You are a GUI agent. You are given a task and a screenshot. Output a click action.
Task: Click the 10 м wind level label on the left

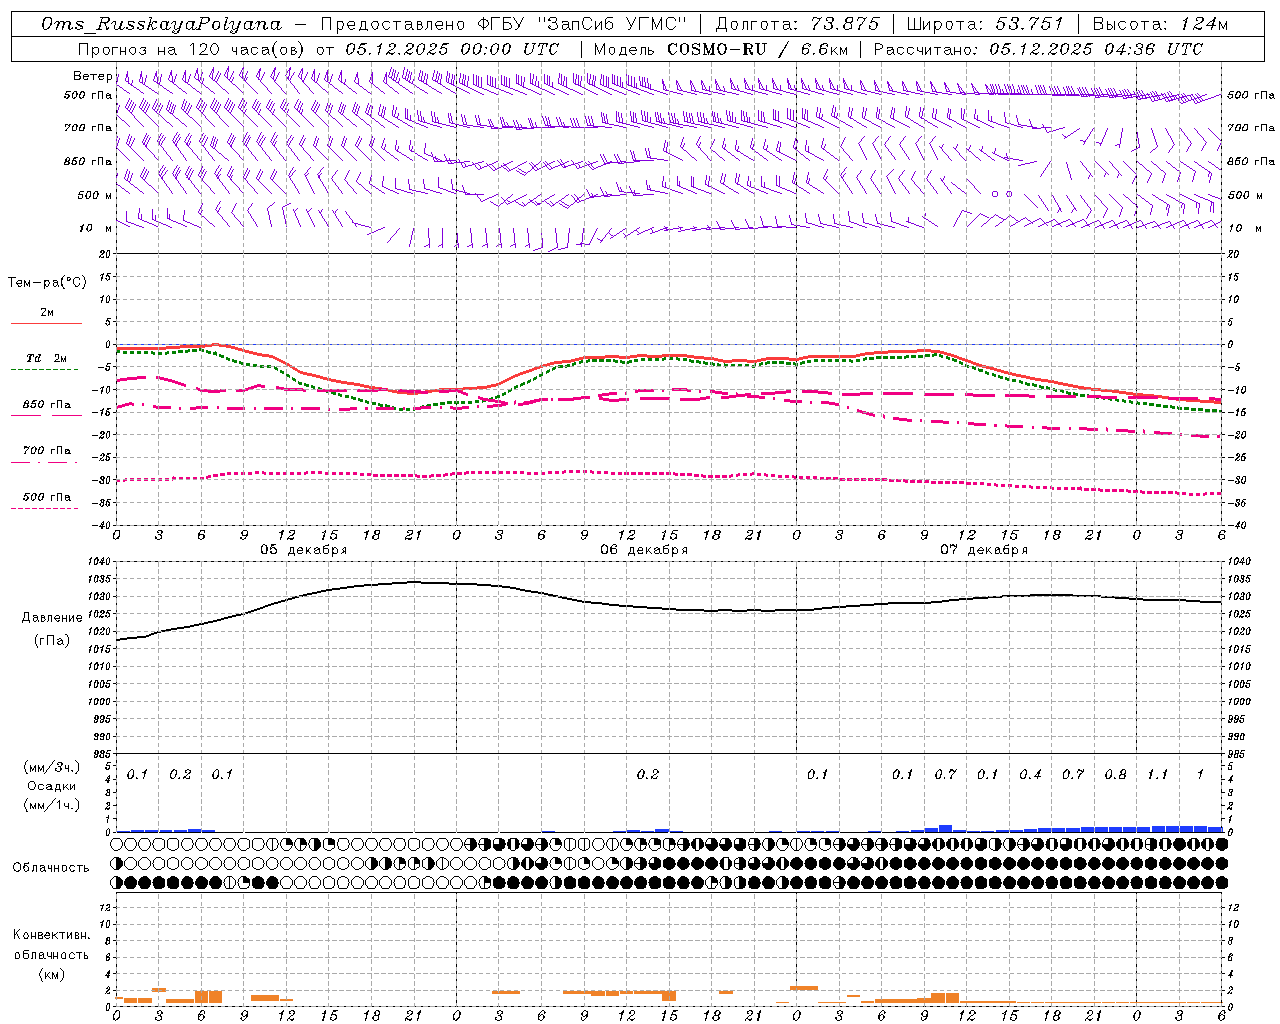pos(96,228)
